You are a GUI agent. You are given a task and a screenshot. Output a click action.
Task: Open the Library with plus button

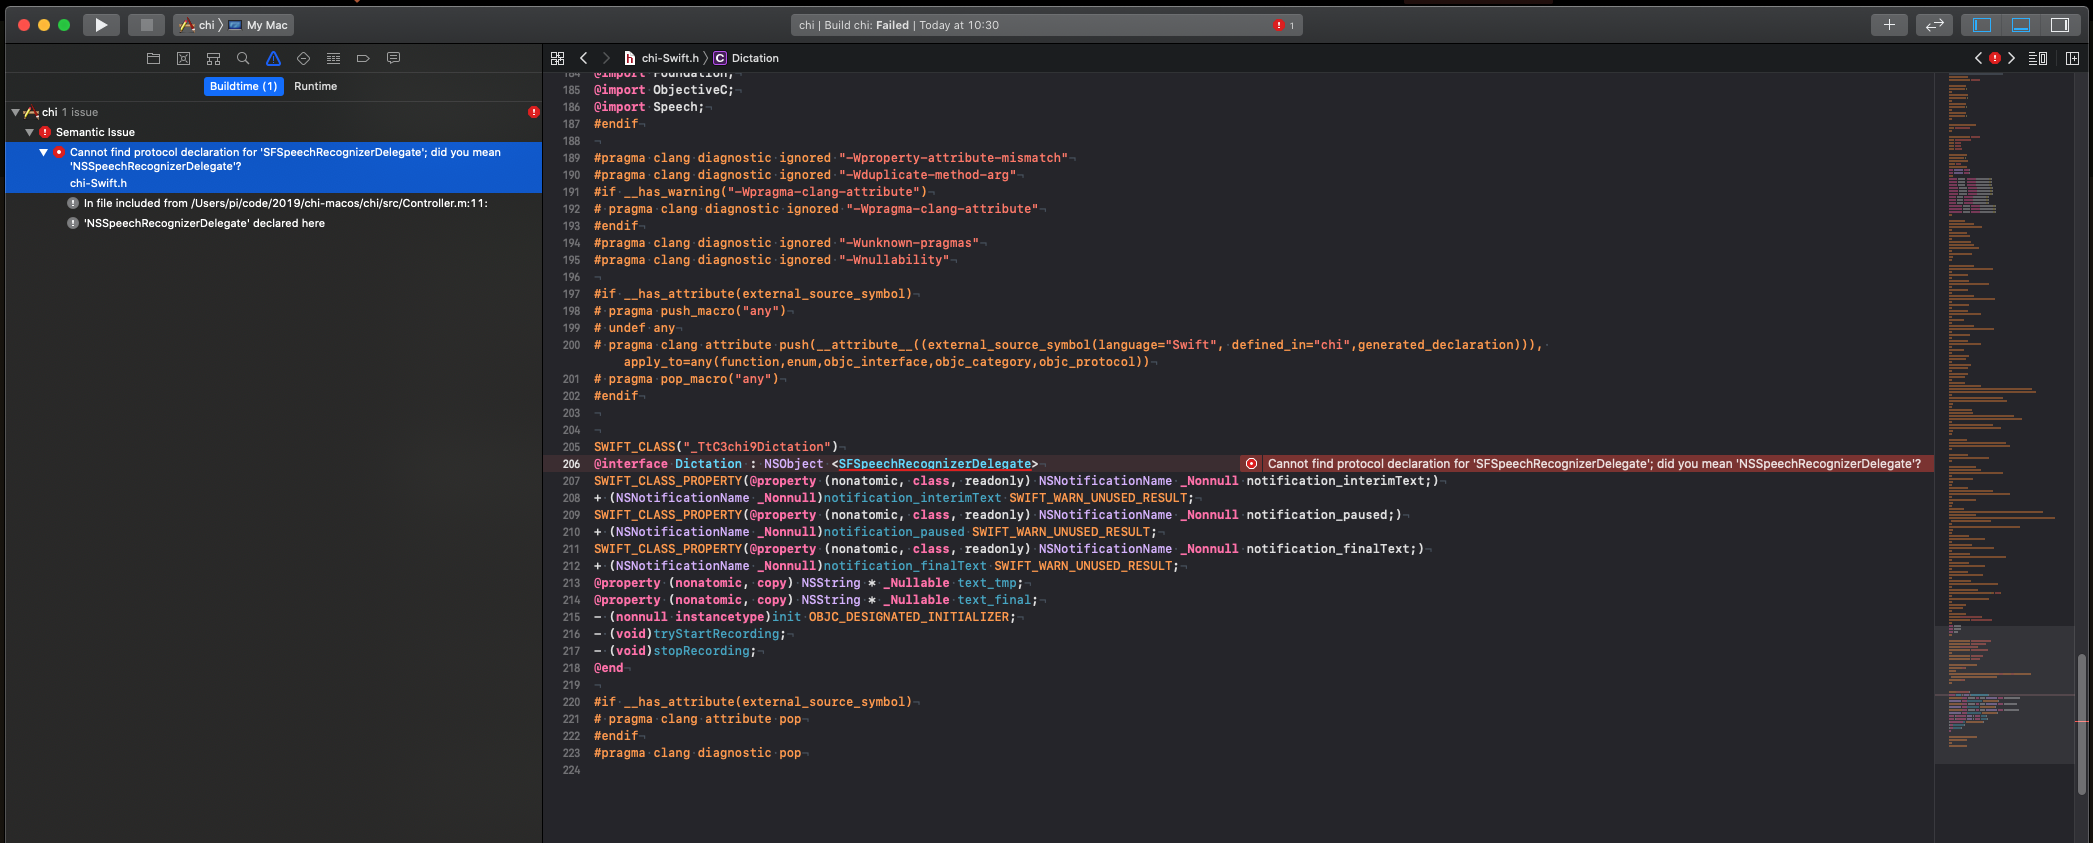click(x=1889, y=25)
